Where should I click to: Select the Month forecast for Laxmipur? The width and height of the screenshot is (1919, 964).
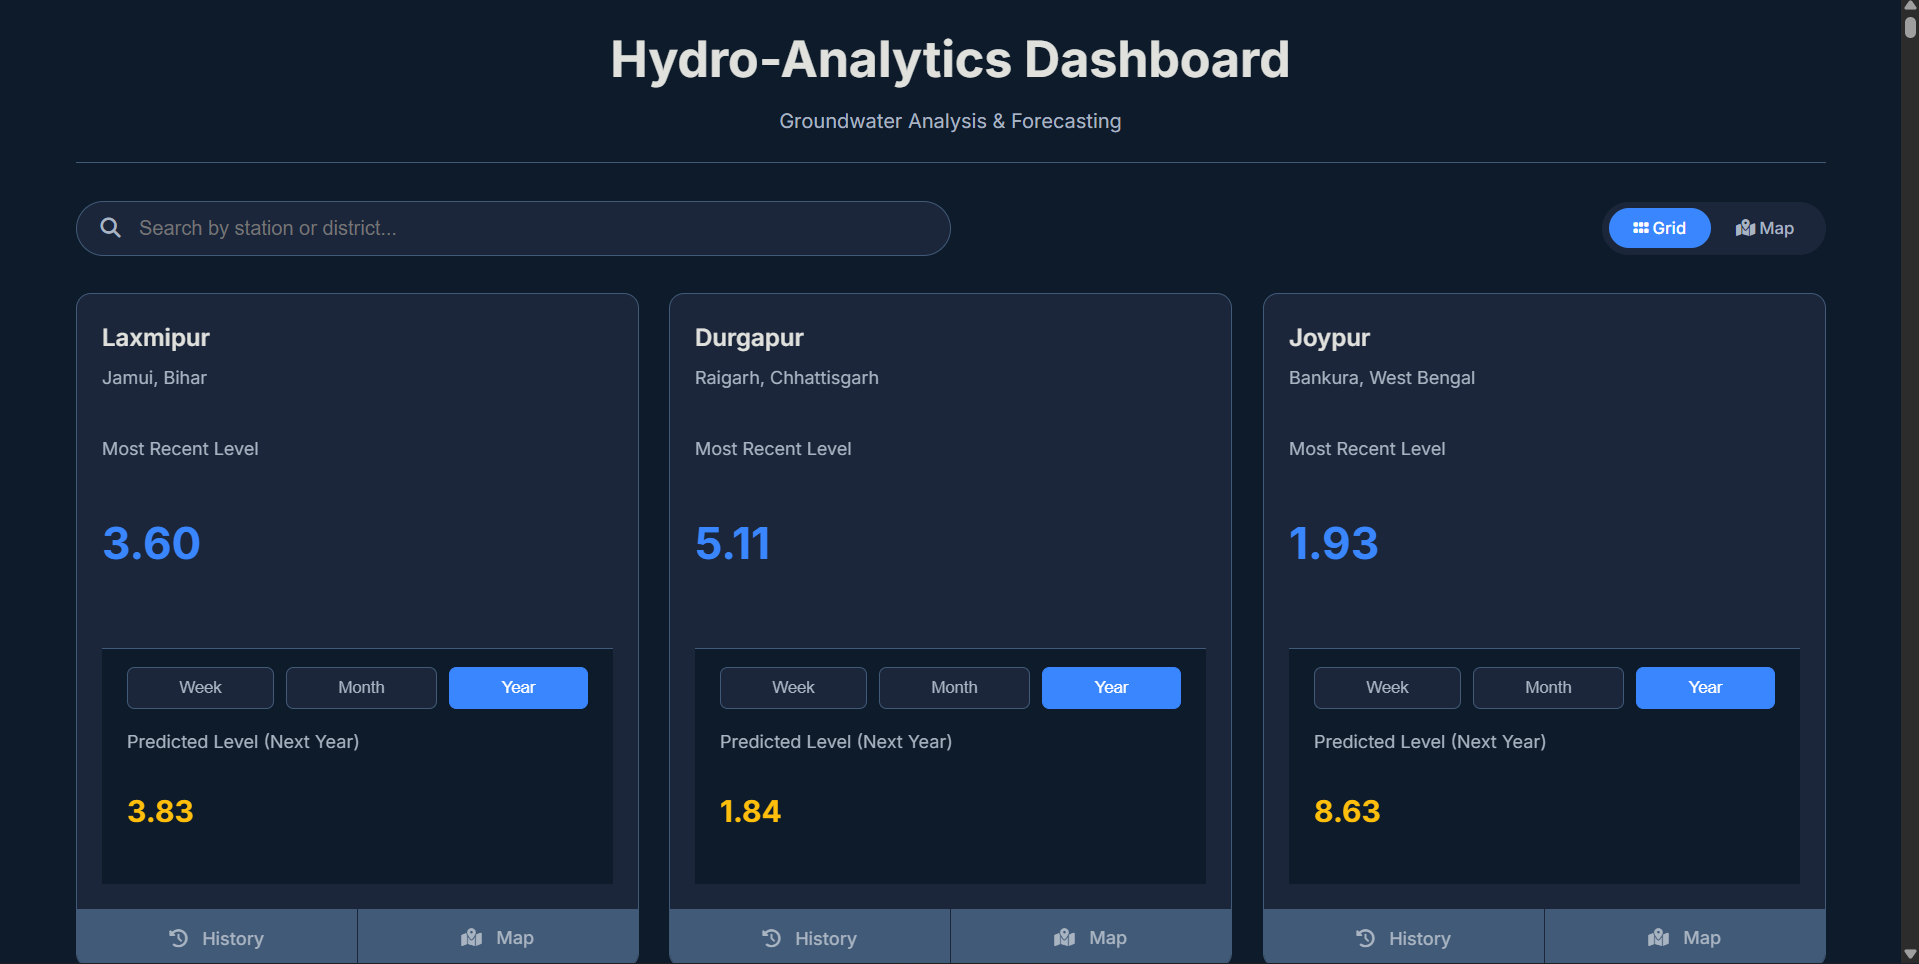[361, 688]
